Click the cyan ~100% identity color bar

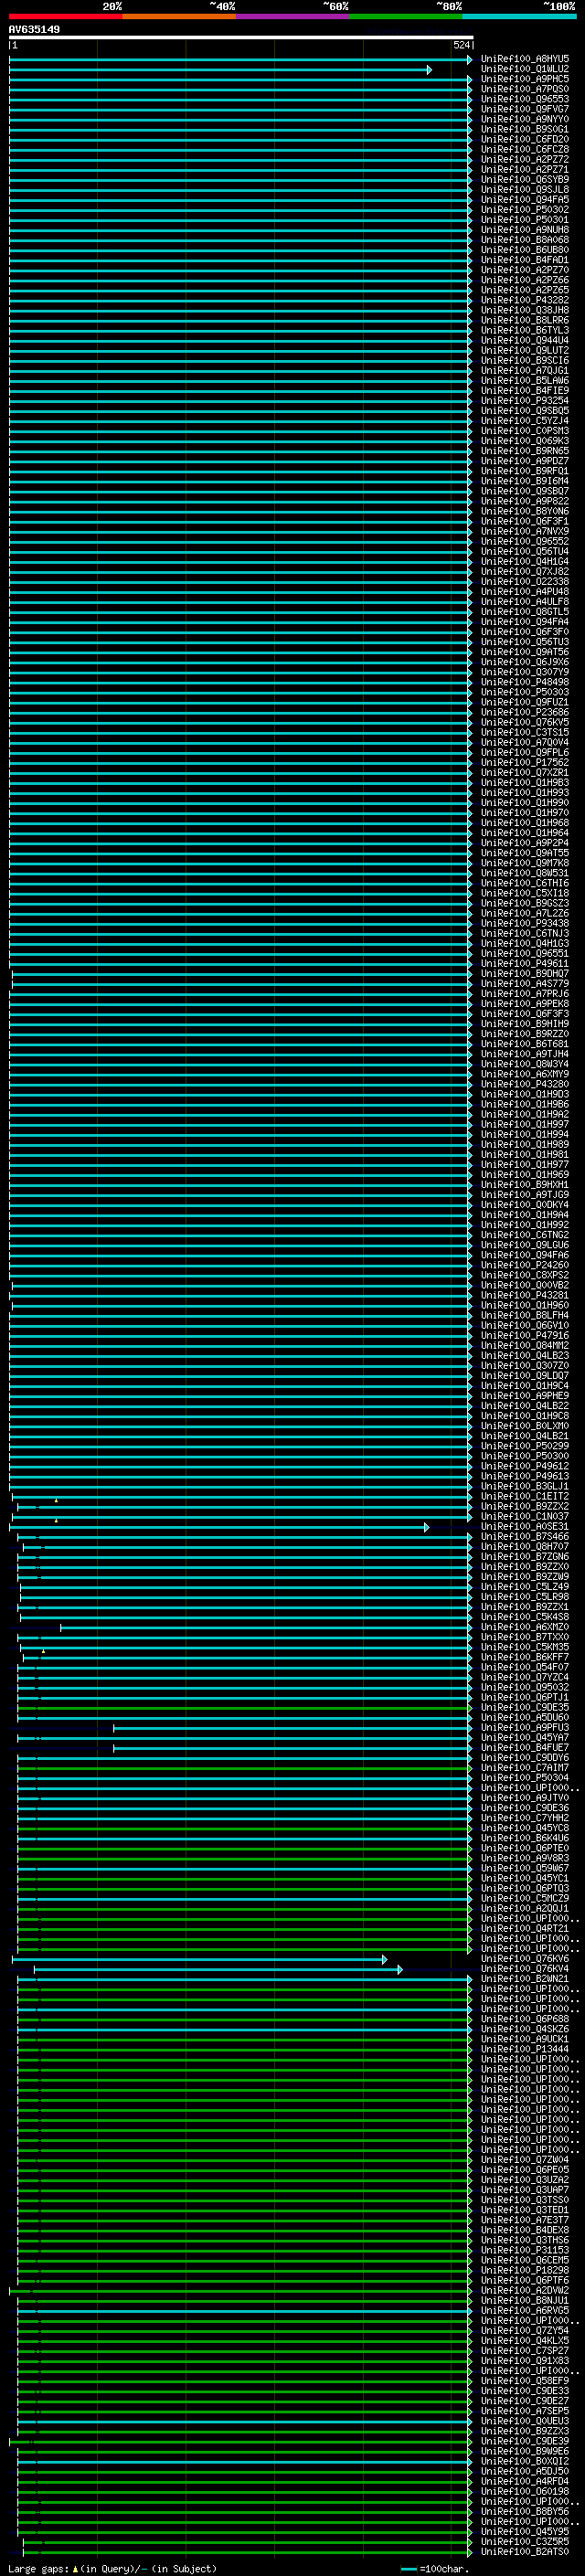tap(519, 16)
